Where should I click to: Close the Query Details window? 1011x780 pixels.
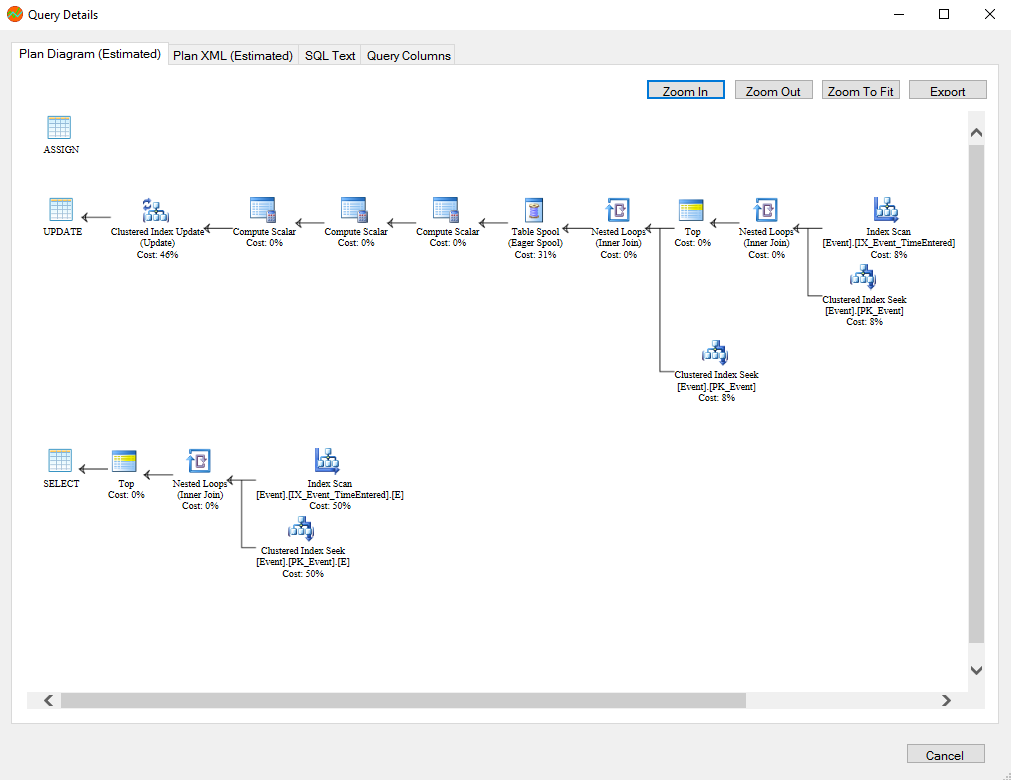(x=990, y=14)
